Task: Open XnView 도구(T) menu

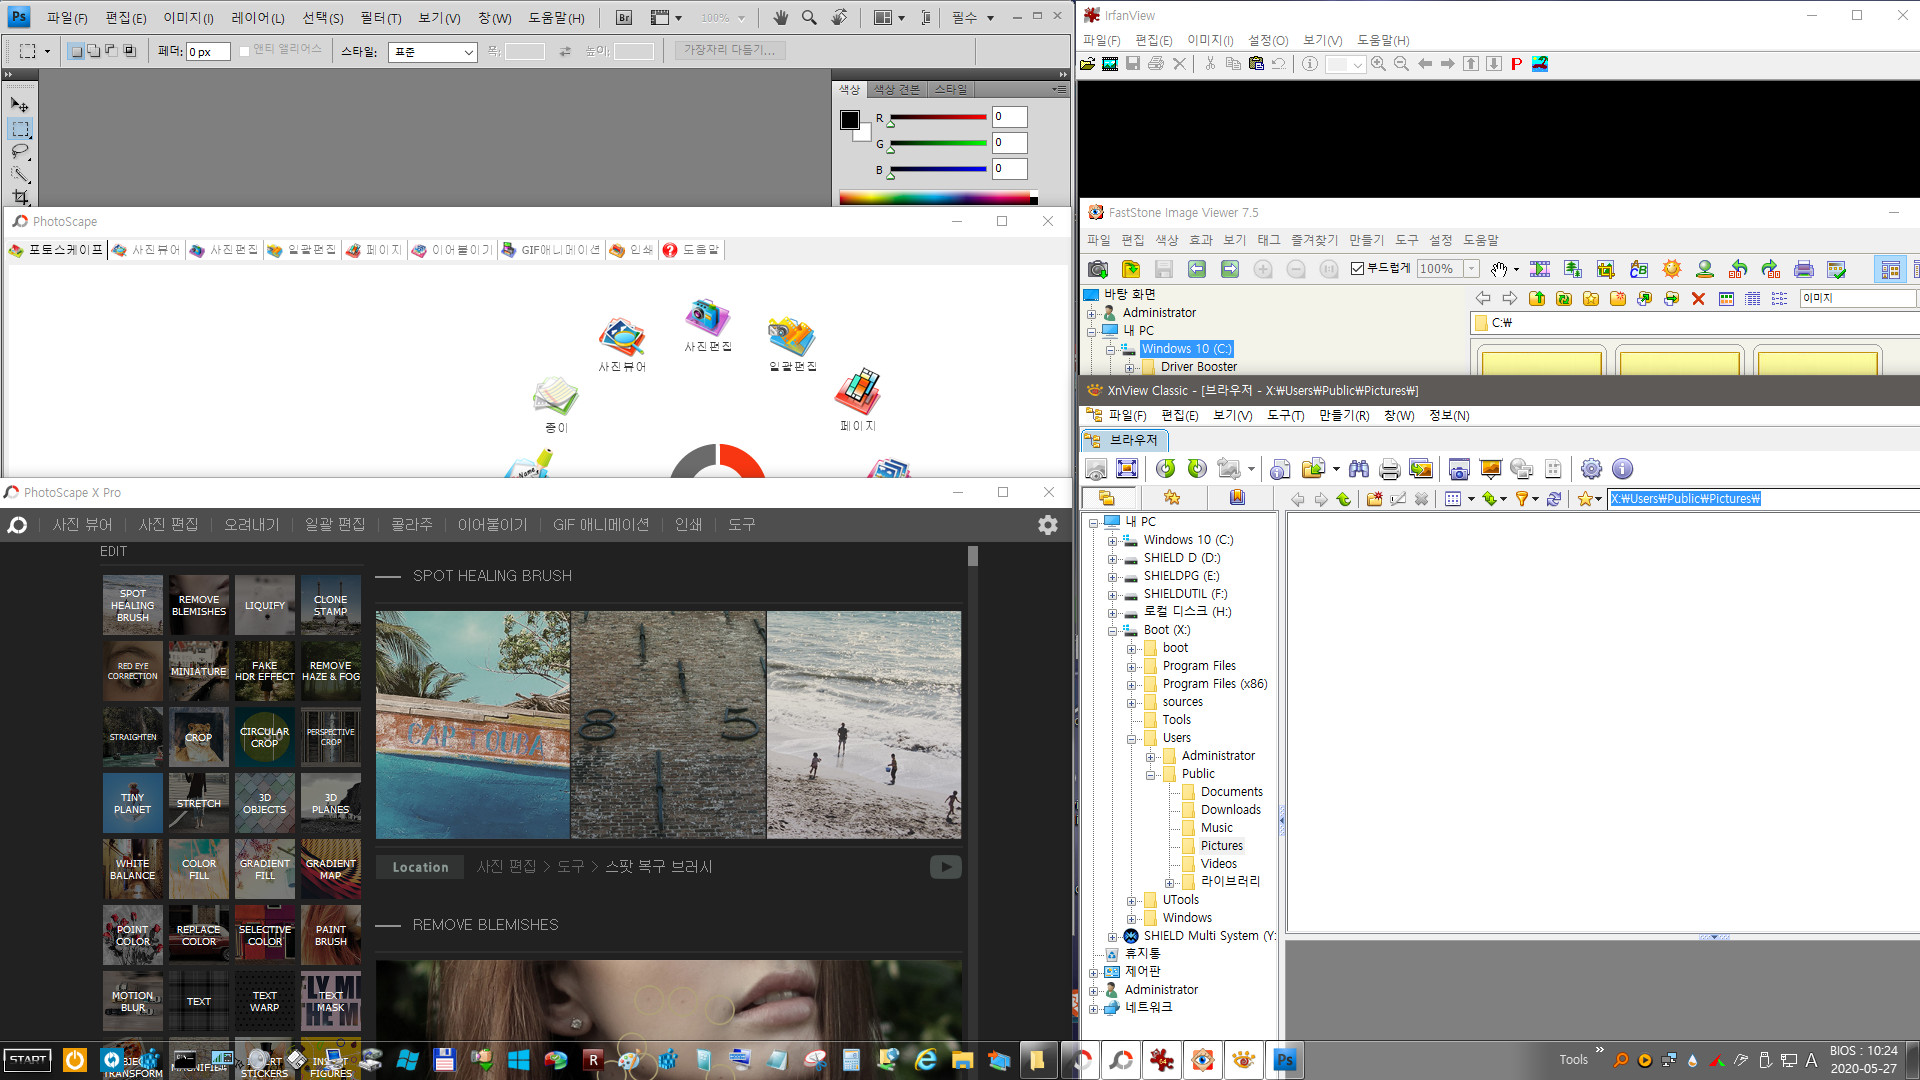Action: tap(1285, 415)
